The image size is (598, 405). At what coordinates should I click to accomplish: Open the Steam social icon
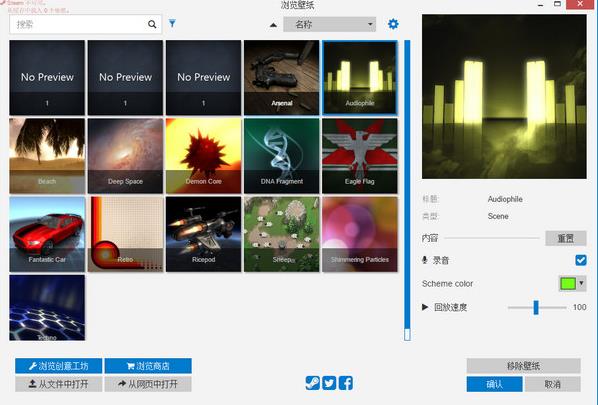312,383
